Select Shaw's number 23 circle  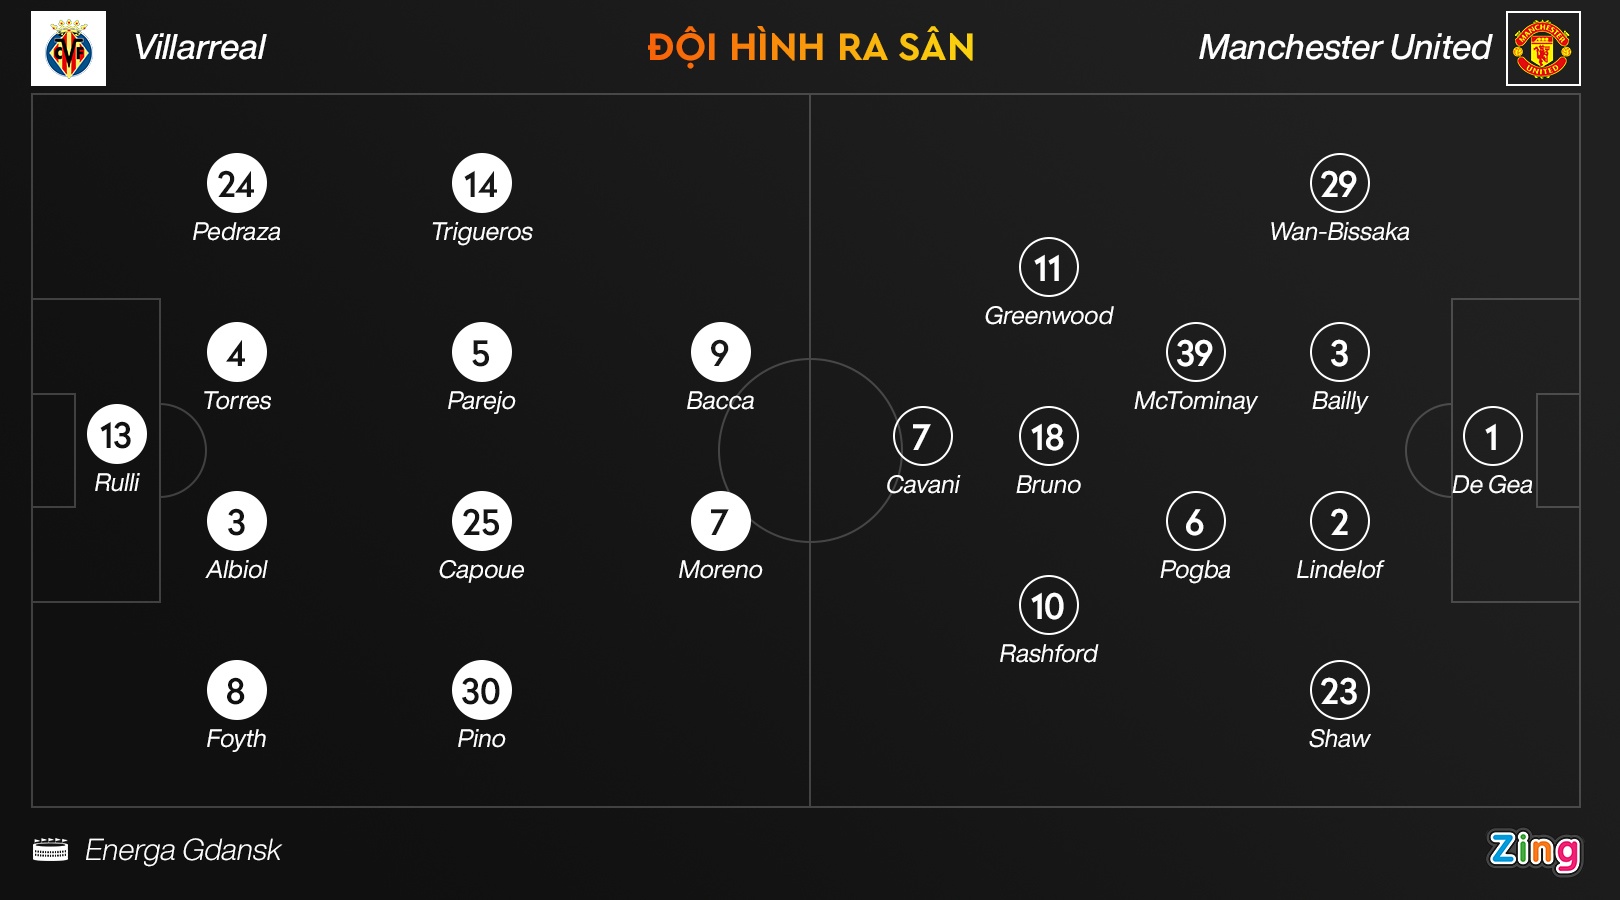pos(1339,690)
